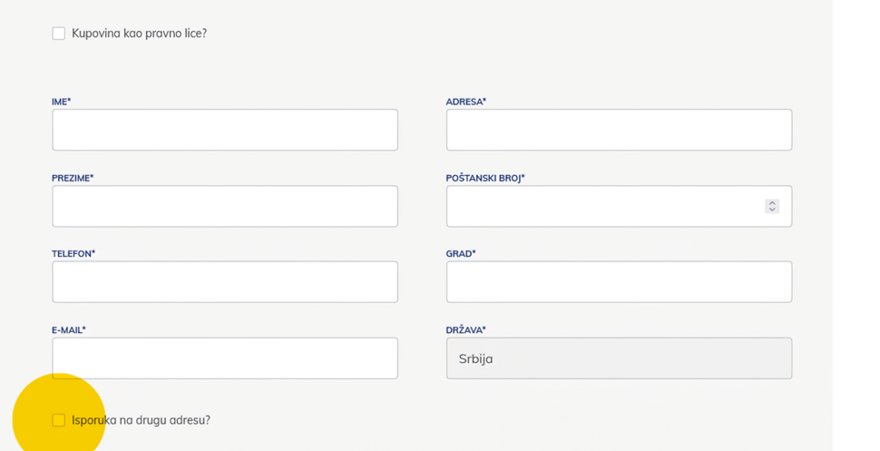Viewport: 880px width, 451px height.
Task: Click the yellow circle highlight
Action: click(59, 413)
